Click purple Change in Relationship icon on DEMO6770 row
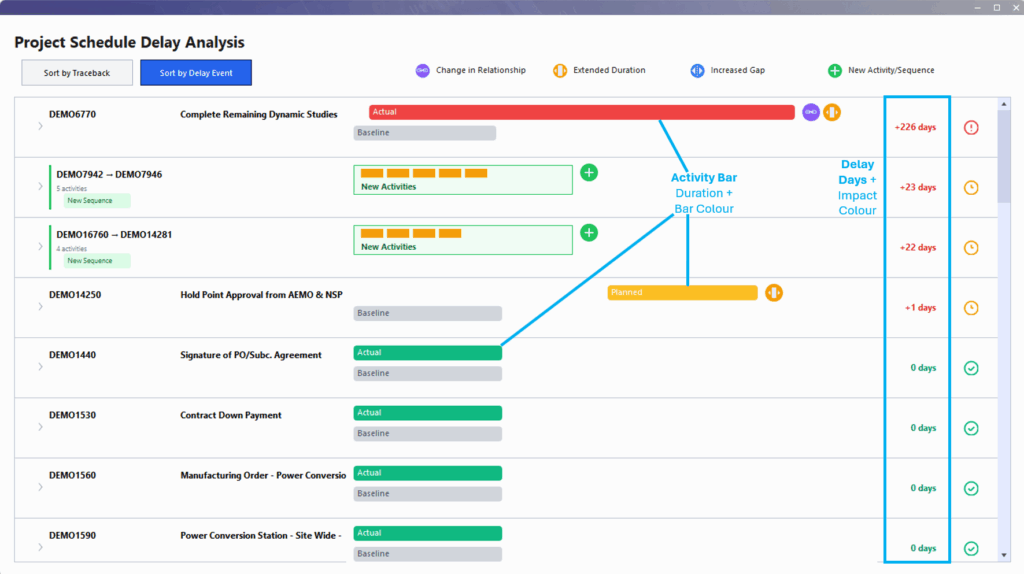The width and height of the screenshot is (1024, 574). coord(811,112)
